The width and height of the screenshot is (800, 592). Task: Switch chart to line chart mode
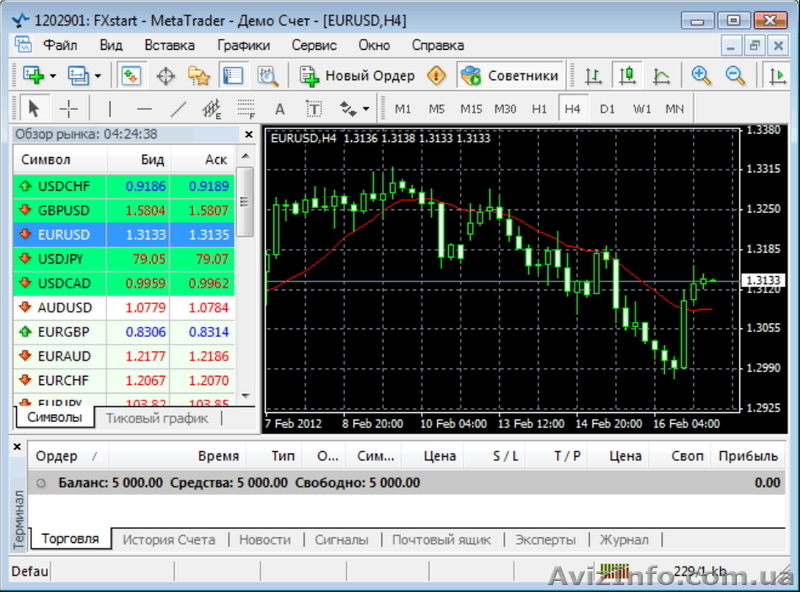coord(661,76)
